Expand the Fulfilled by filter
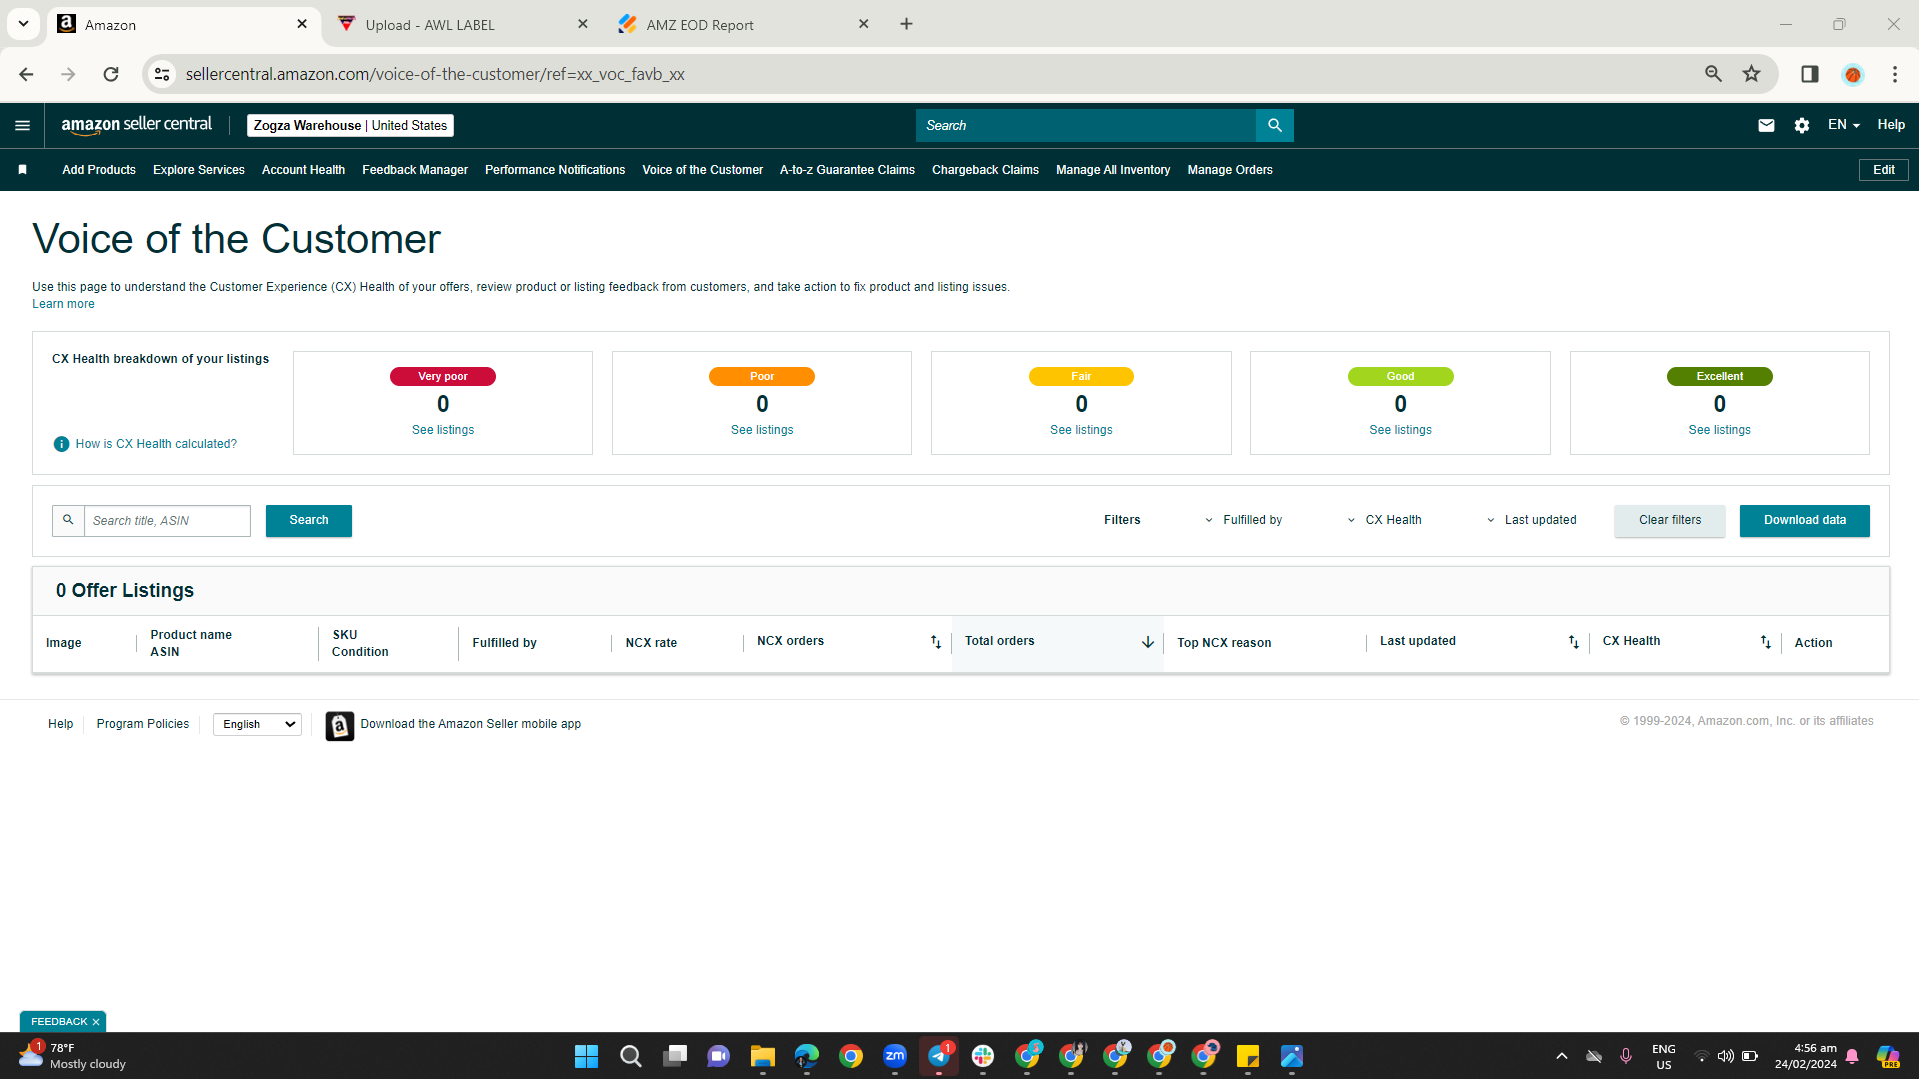The height and width of the screenshot is (1079, 1919). pyautogui.click(x=1244, y=520)
